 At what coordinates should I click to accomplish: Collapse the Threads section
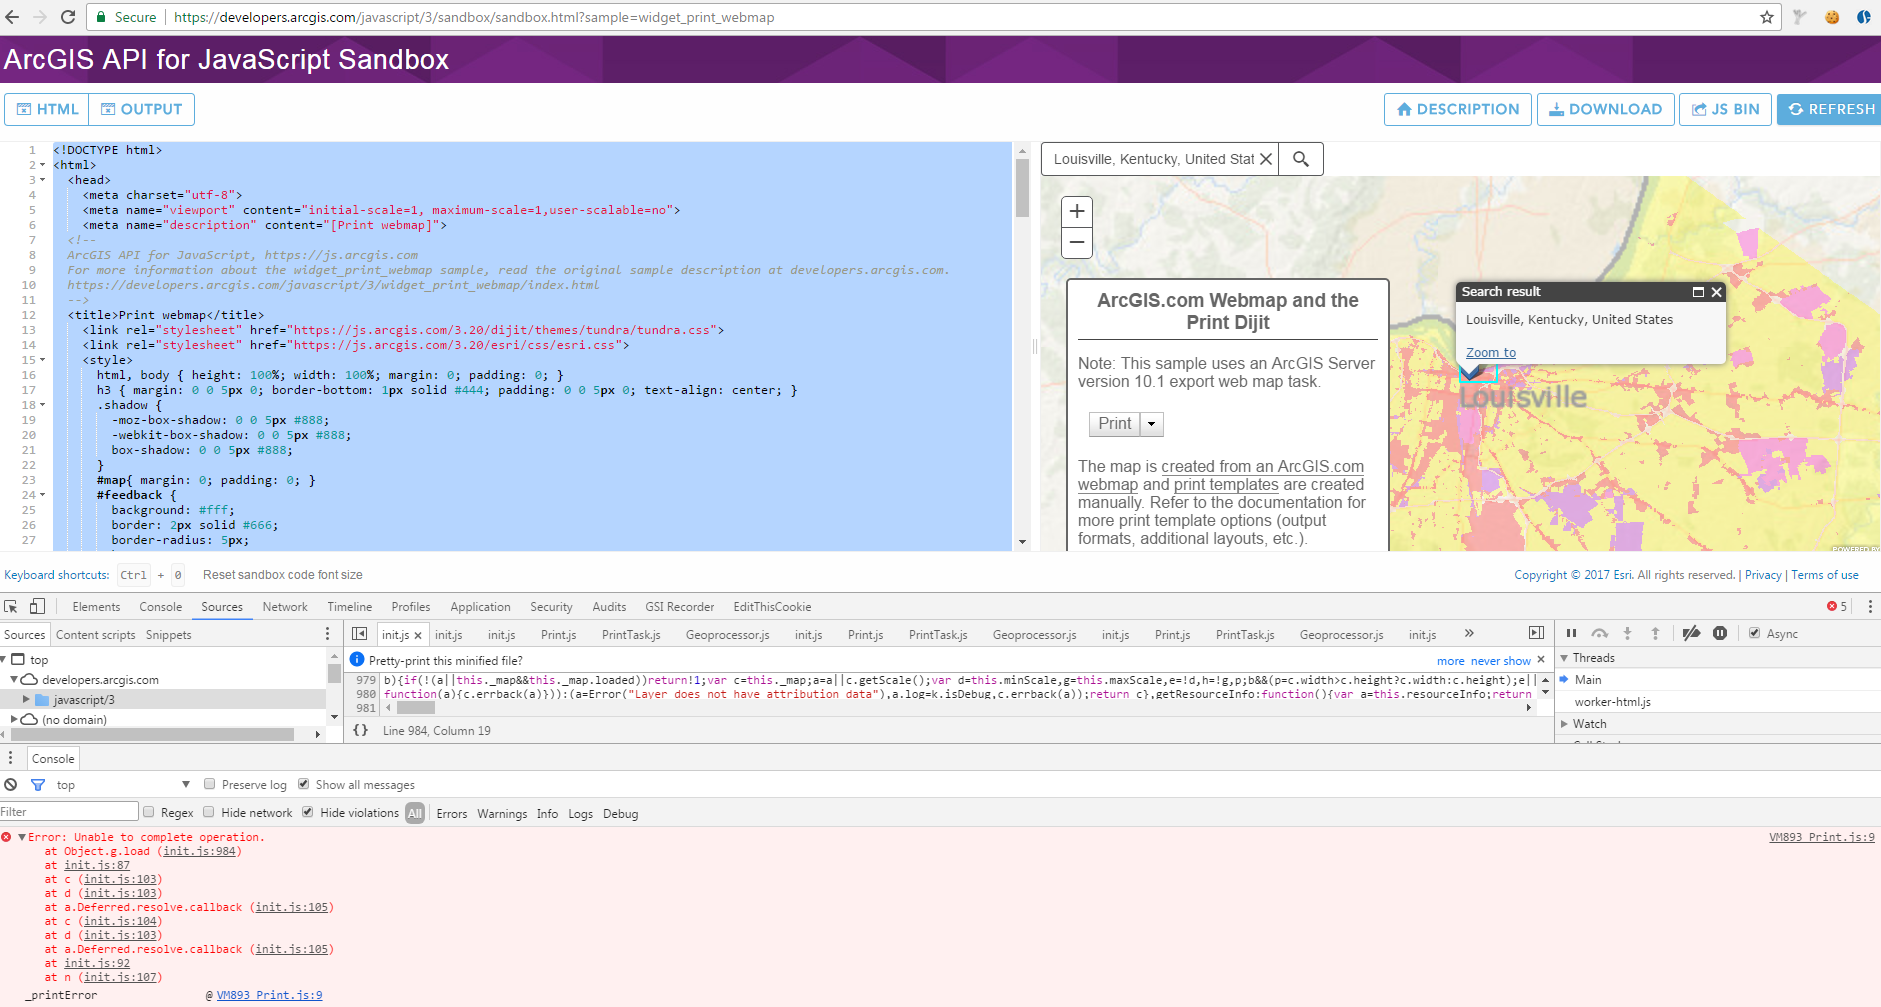1564,658
